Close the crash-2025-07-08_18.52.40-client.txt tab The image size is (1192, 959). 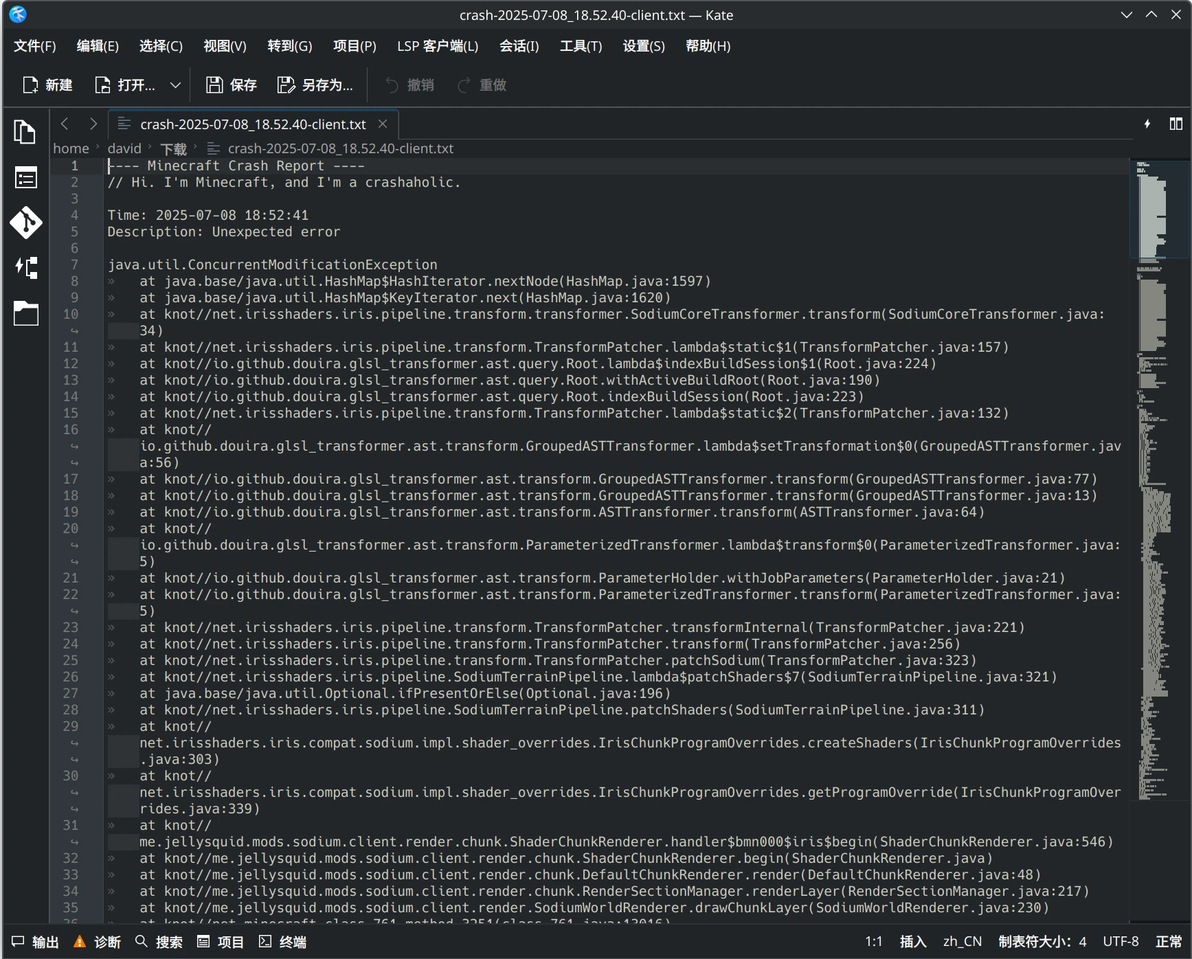tap(382, 124)
